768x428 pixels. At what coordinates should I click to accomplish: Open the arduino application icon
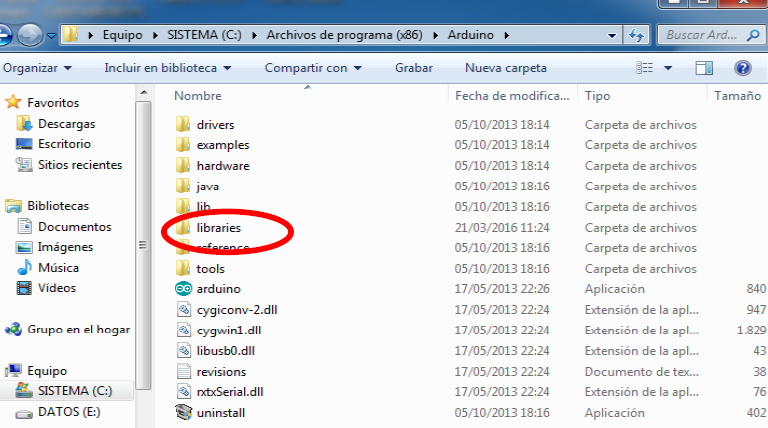pyautogui.click(x=182, y=289)
